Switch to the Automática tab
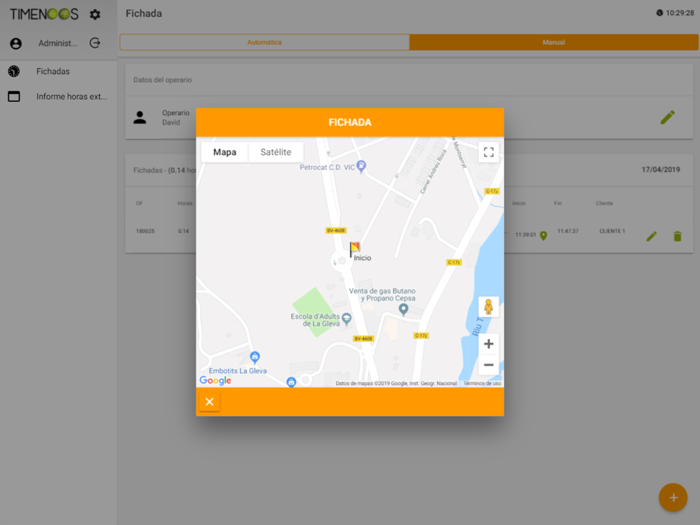700x525 pixels. pos(264,42)
